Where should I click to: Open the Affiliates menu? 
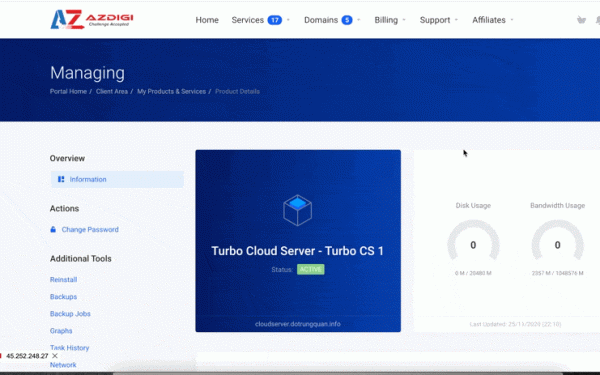[x=489, y=20]
